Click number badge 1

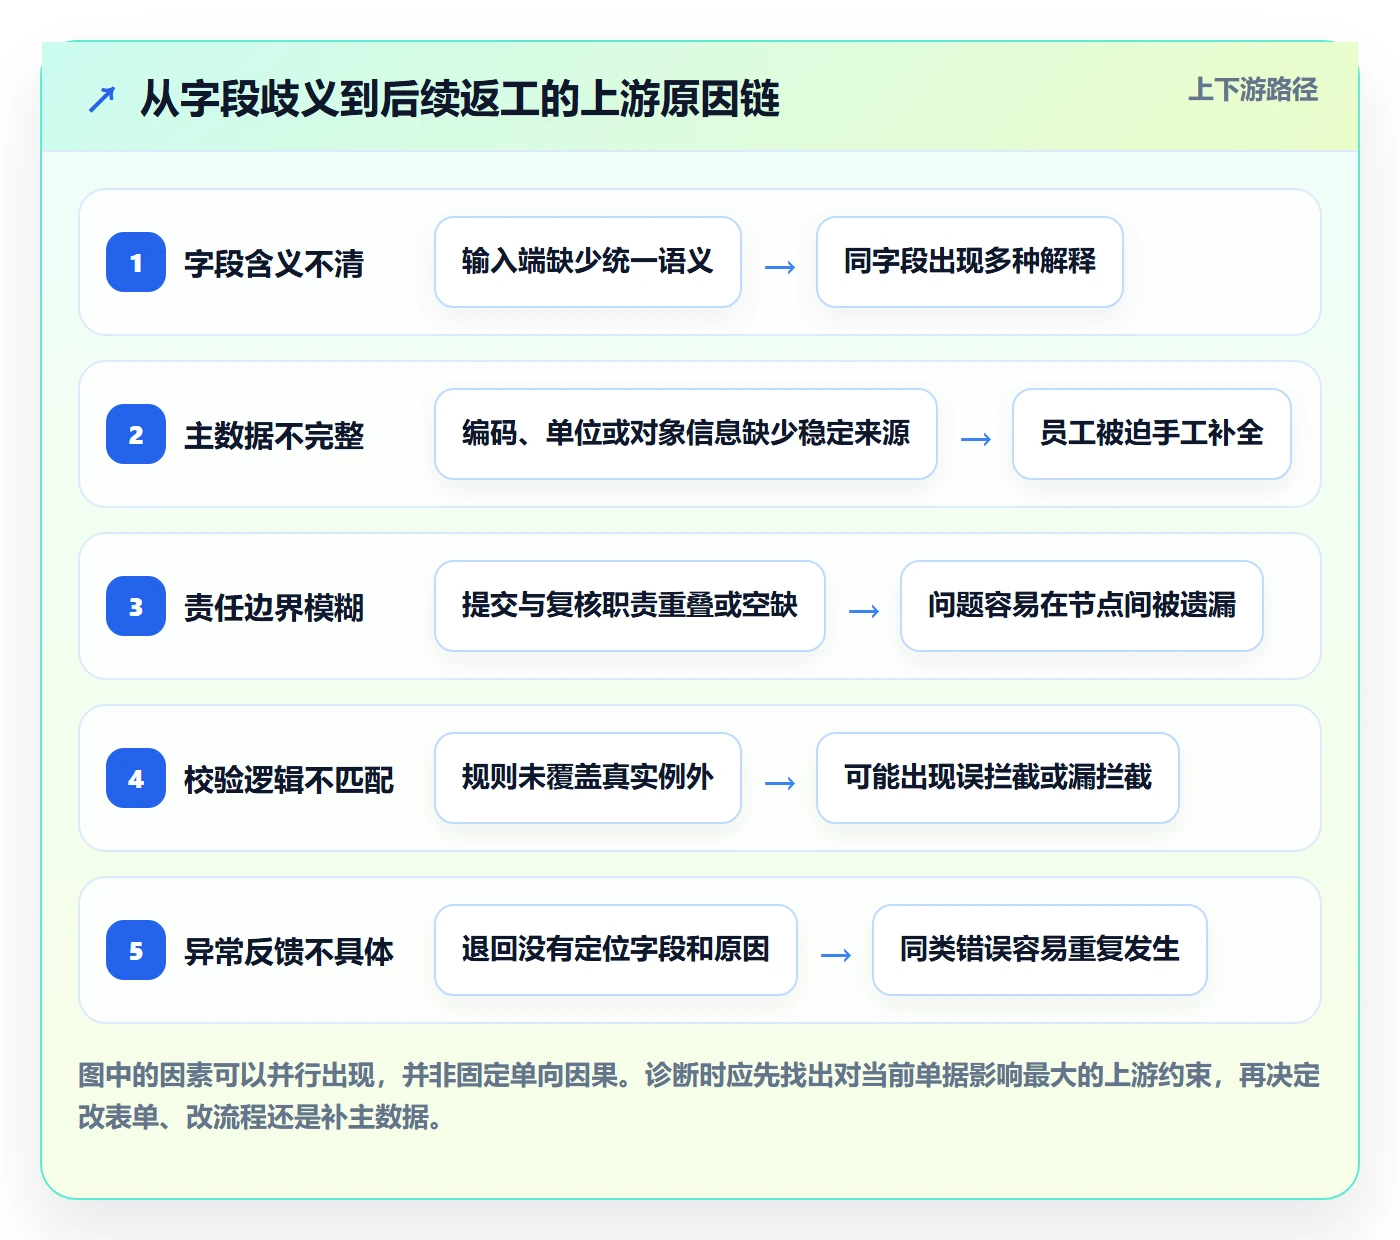pos(136,262)
